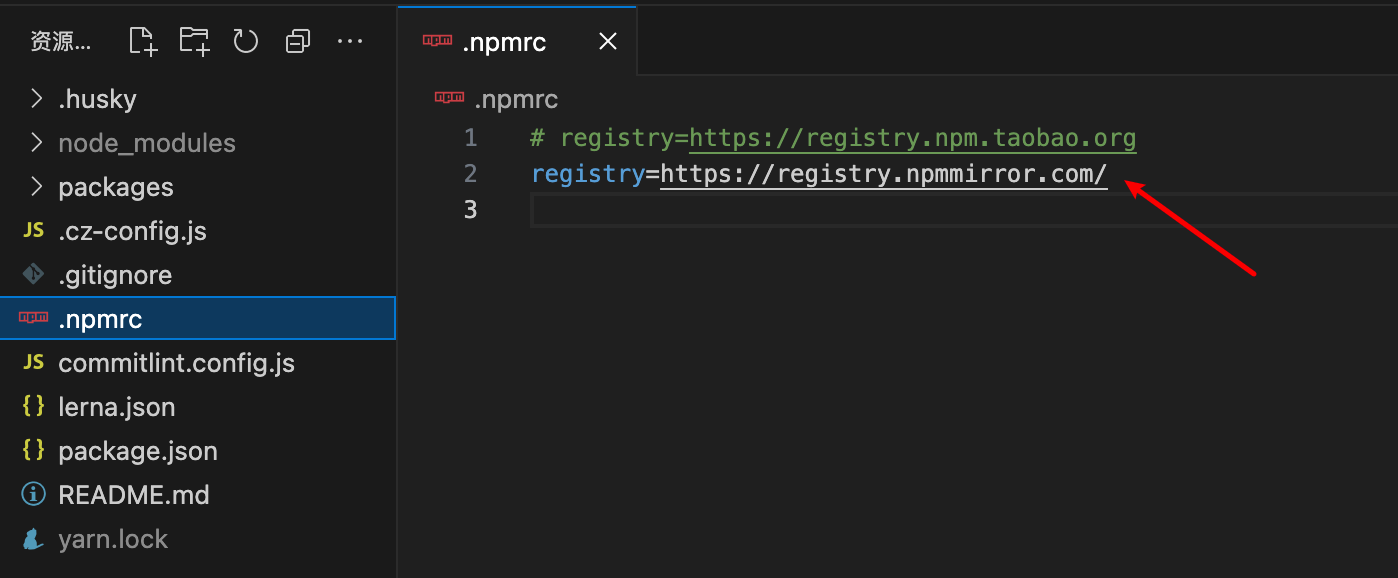The height and width of the screenshot is (578, 1398).
Task: Select .npmrc in the file tree
Action: pyautogui.click(x=100, y=319)
